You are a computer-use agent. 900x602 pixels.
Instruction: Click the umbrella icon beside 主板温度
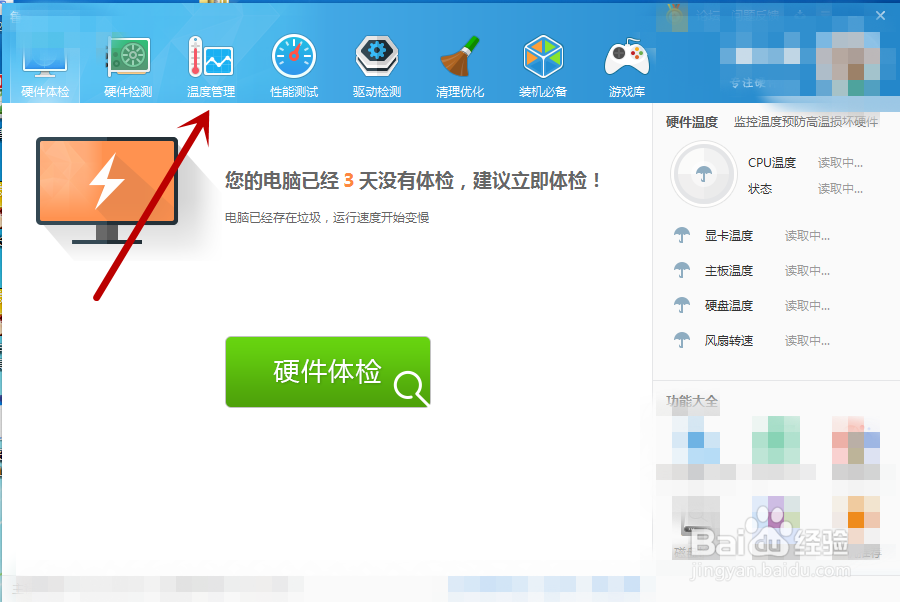click(x=682, y=270)
